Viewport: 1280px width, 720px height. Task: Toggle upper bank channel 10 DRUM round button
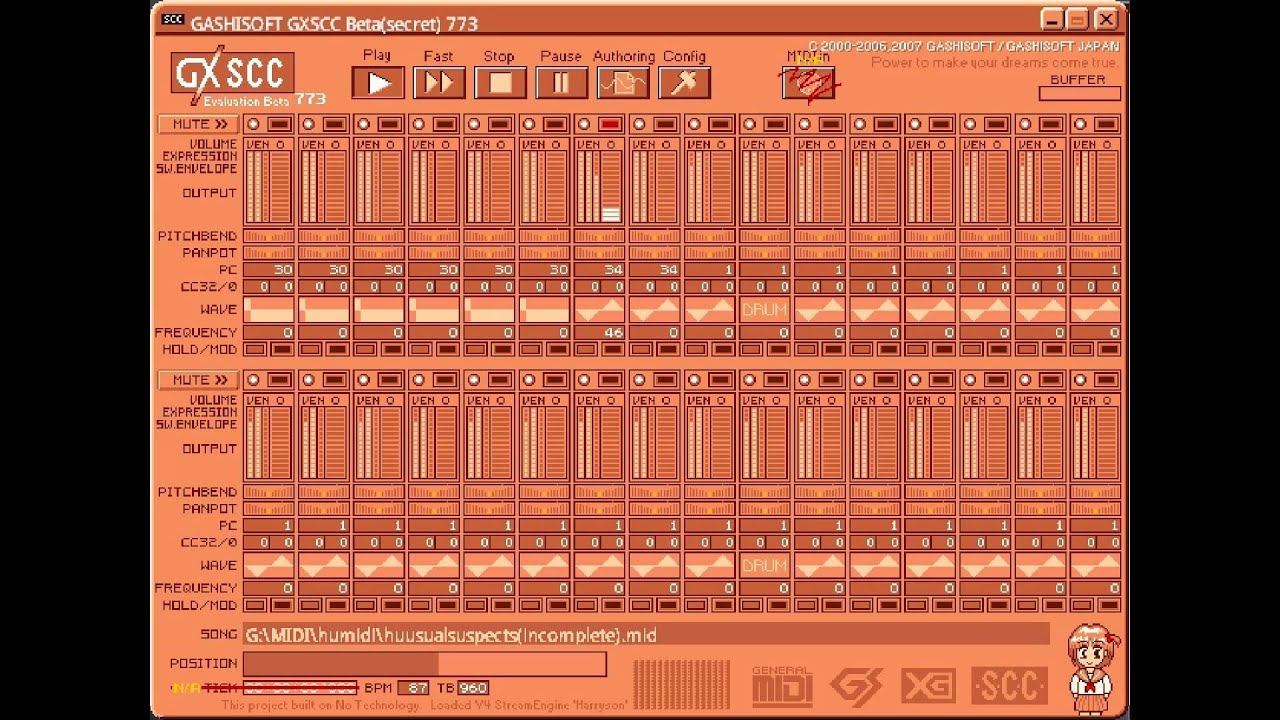(x=749, y=124)
